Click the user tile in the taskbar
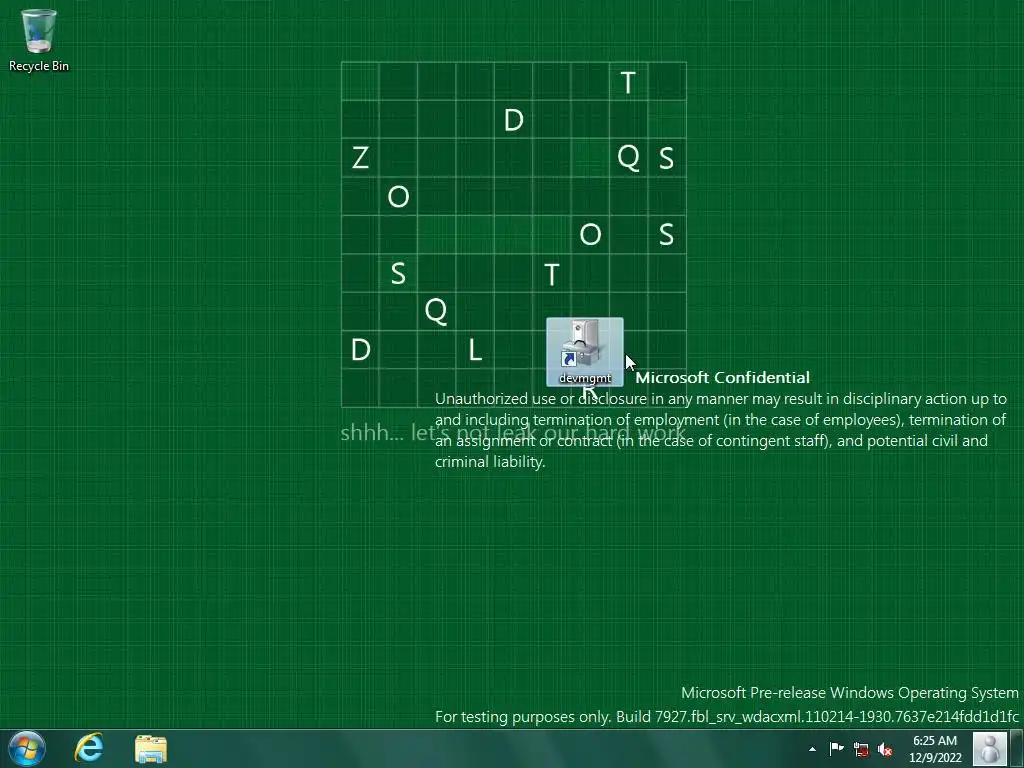Image resolution: width=1024 pixels, height=768 pixels. (990, 748)
